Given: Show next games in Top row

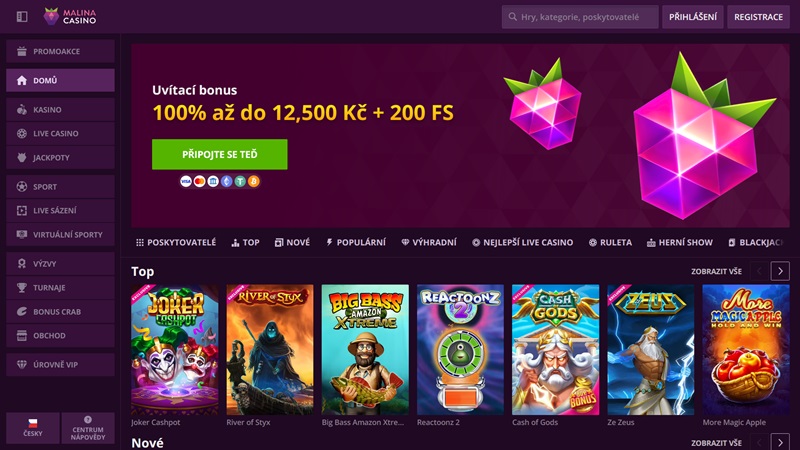Looking at the screenshot, I should click(780, 271).
